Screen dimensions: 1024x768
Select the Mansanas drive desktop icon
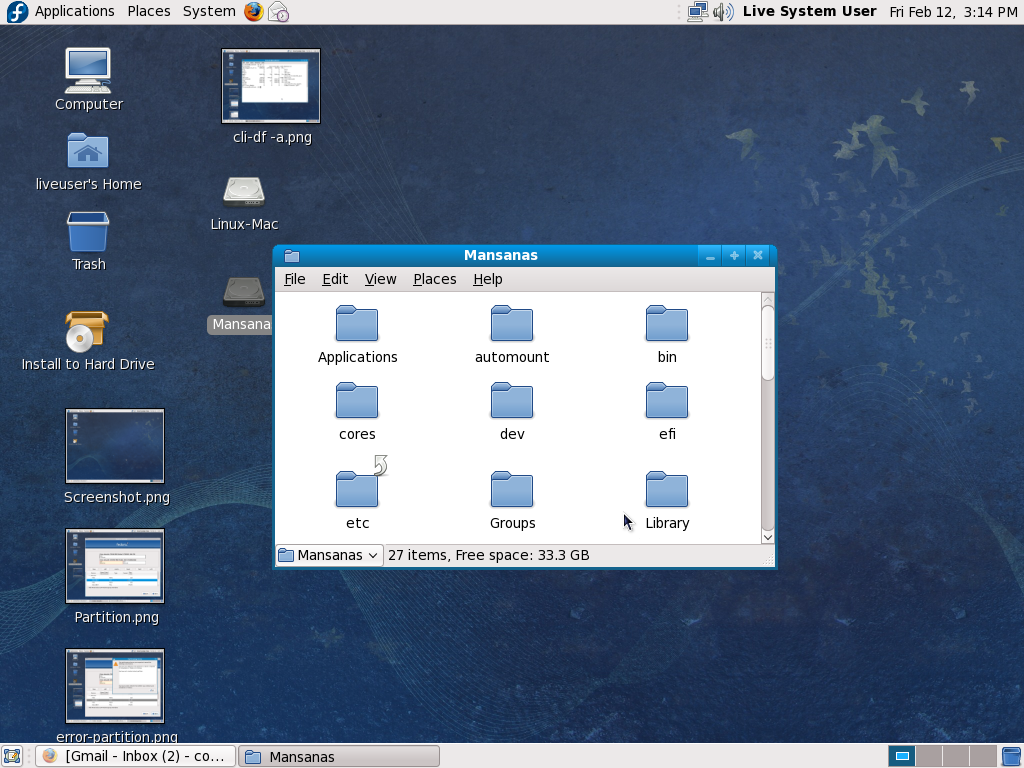pyautogui.click(x=244, y=292)
